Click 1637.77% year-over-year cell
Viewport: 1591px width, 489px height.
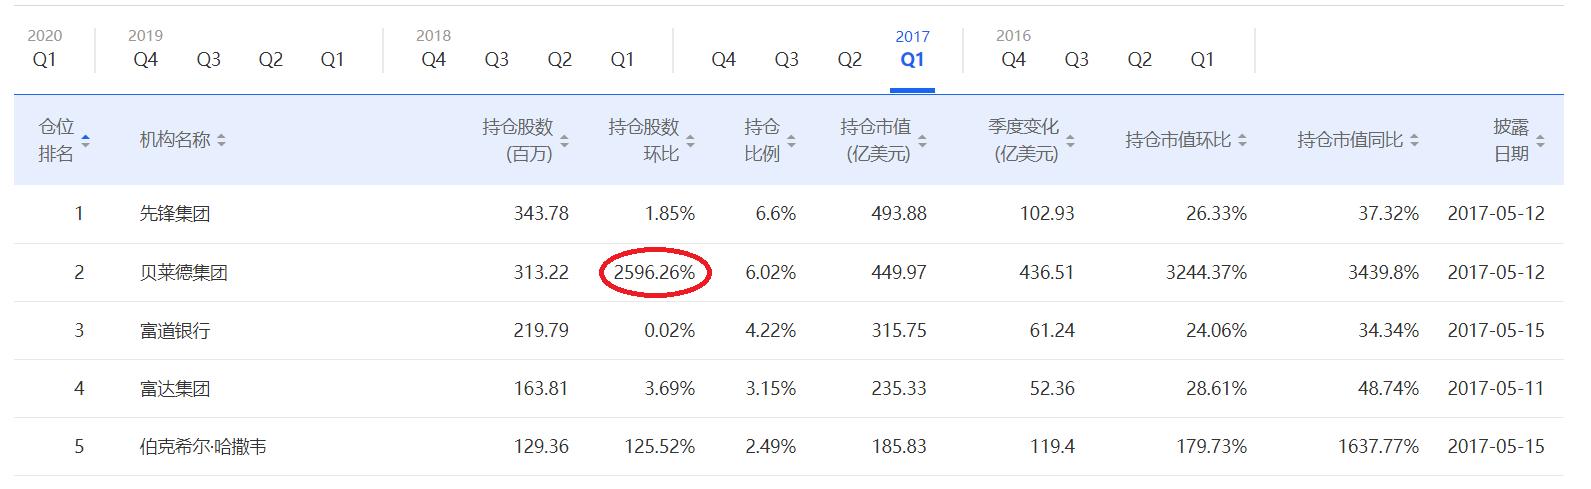pyautogui.click(x=1378, y=447)
